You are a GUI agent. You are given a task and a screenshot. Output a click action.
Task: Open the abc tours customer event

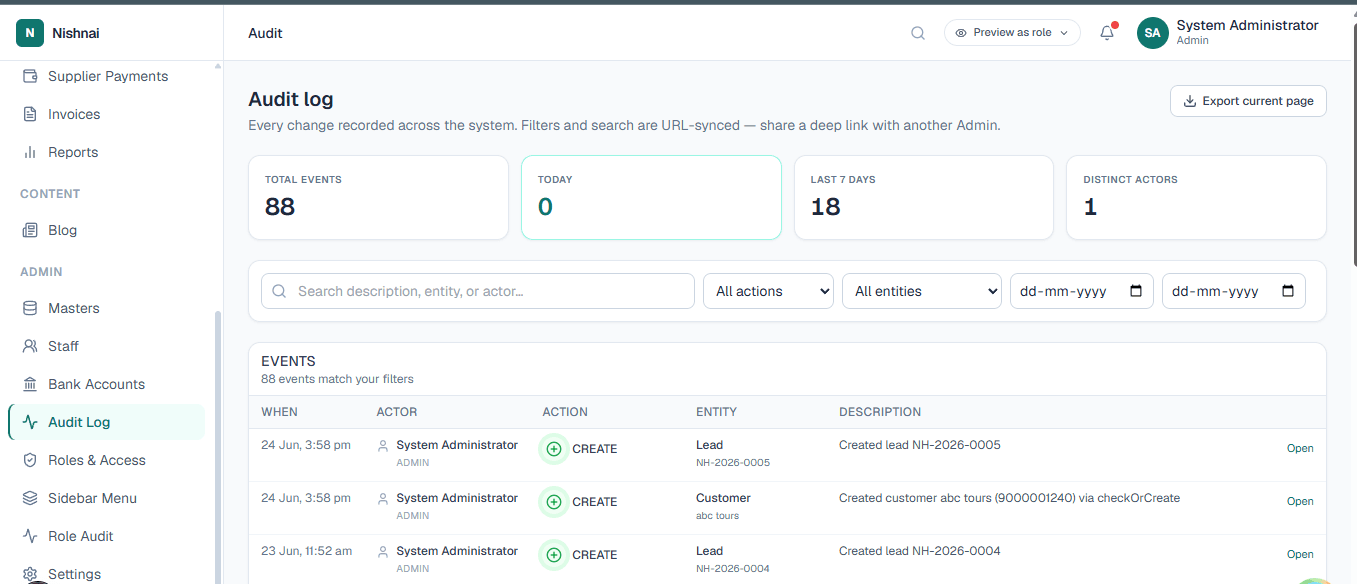point(1300,501)
